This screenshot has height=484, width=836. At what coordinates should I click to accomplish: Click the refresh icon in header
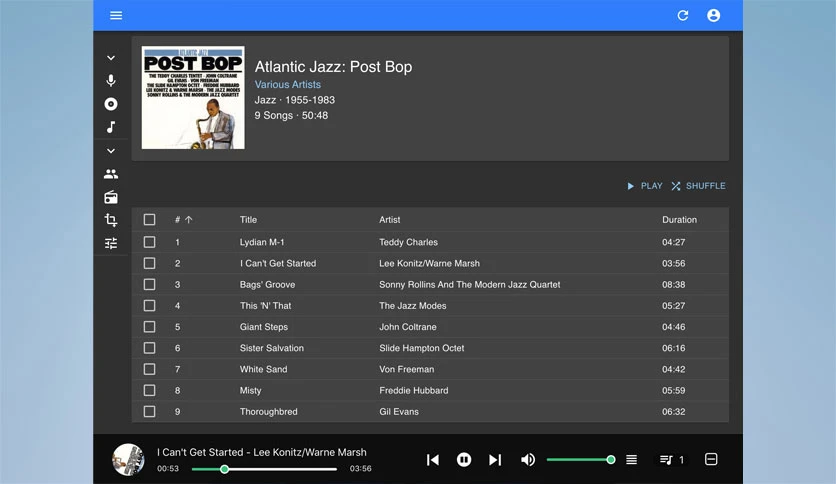point(682,15)
